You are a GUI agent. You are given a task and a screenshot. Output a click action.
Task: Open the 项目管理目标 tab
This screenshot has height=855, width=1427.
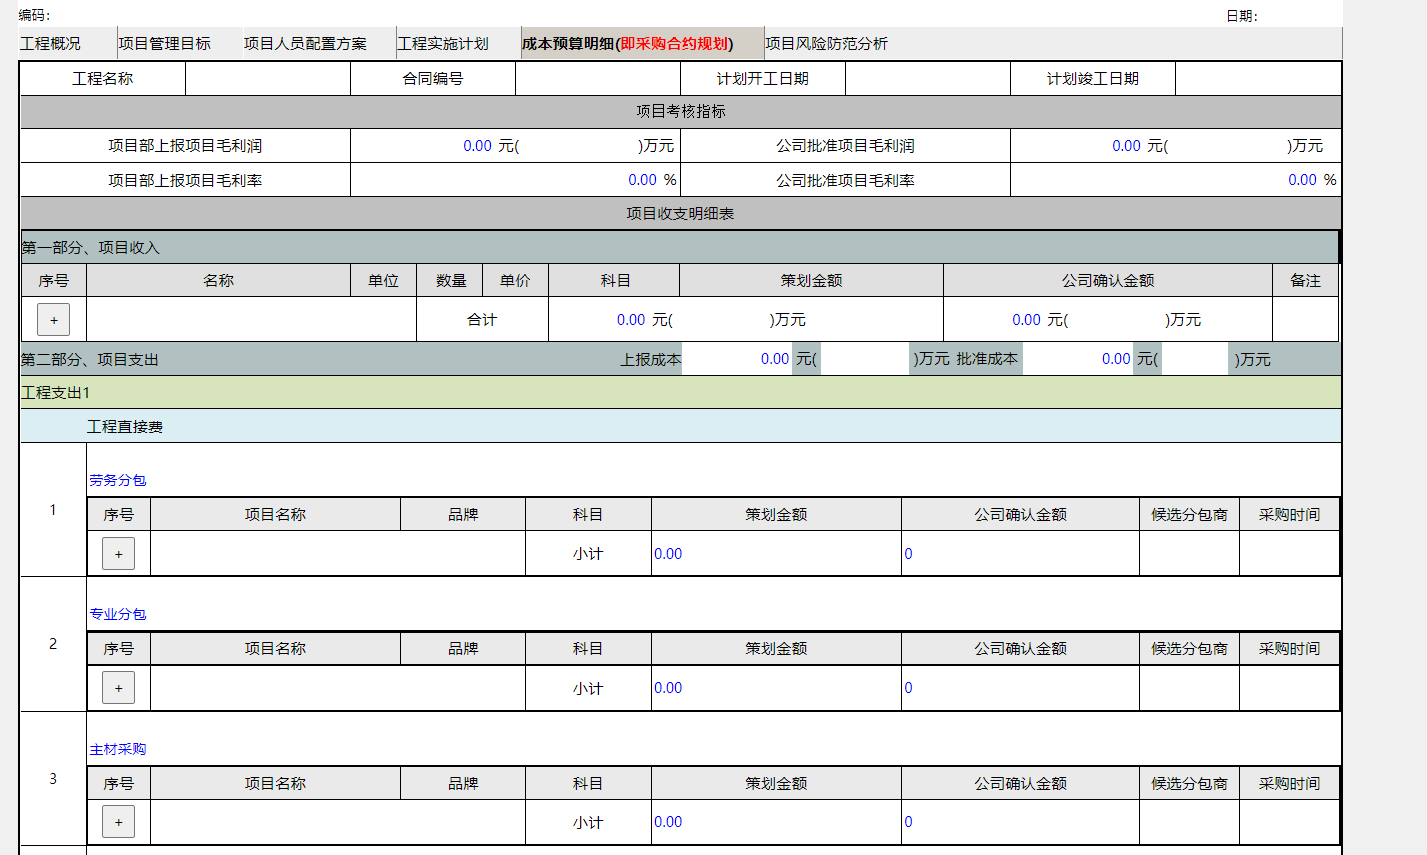pyautogui.click(x=165, y=44)
